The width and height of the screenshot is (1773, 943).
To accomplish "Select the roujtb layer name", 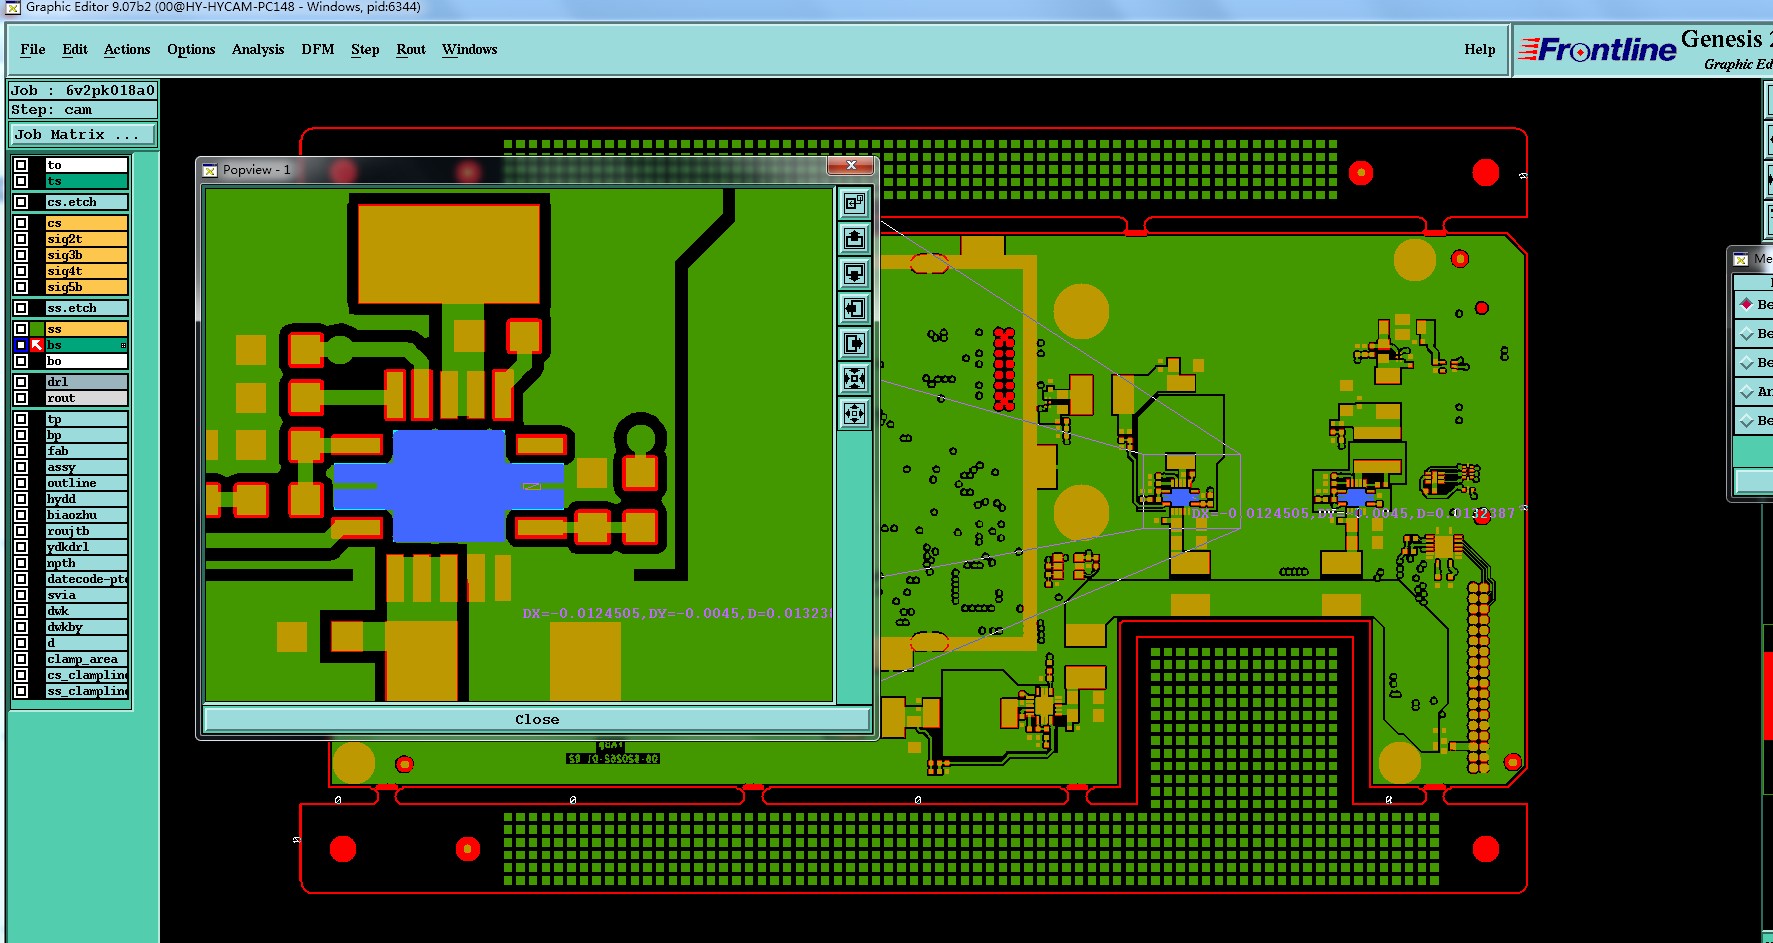I will (x=87, y=531).
